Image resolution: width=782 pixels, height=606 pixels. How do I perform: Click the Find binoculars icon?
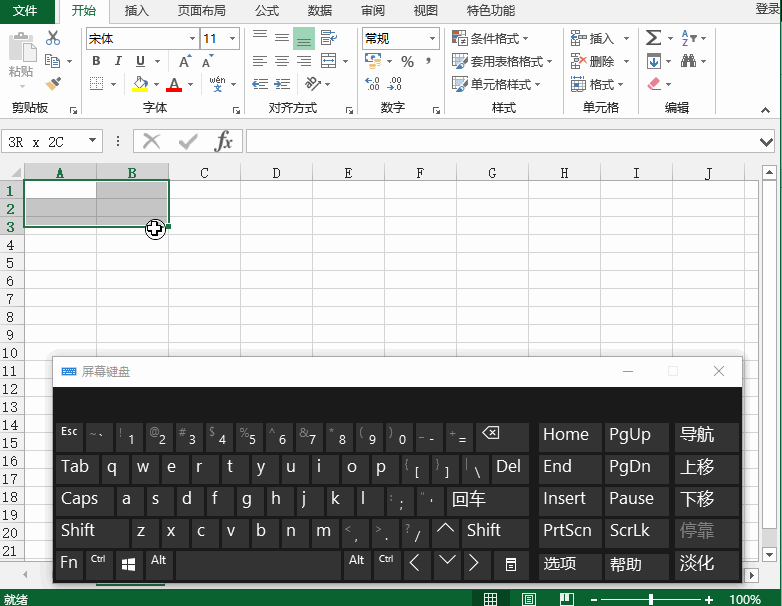(688, 62)
